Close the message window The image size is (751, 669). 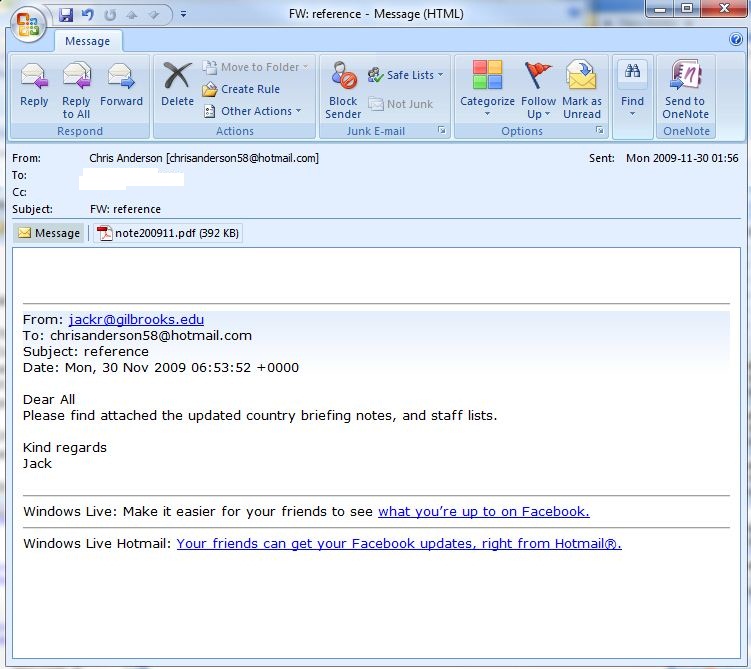pos(724,9)
